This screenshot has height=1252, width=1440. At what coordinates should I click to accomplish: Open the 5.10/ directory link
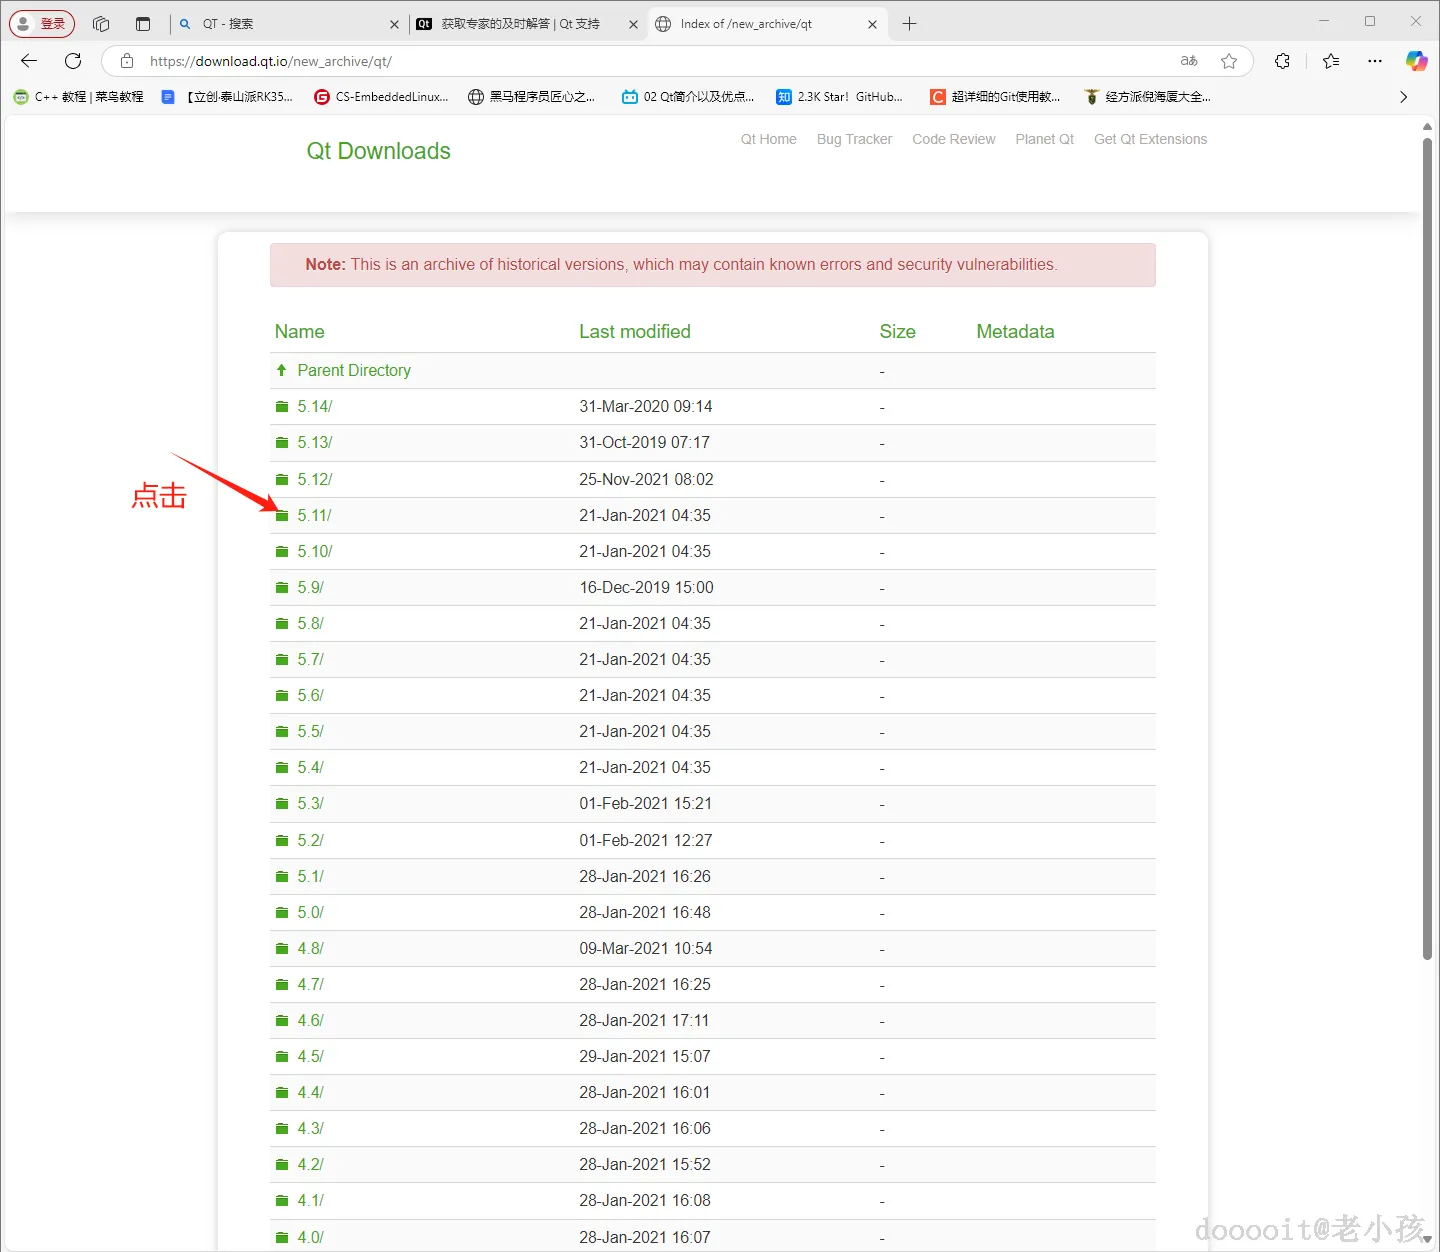pyautogui.click(x=314, y=551)
